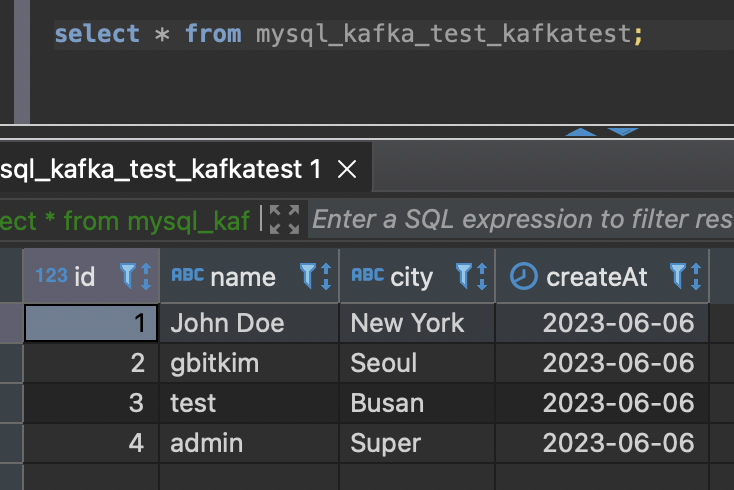Image resolution: width=734 pixels, height=490 pixels.
Task: Click the clock icon of createAt column
Action: (523, 276)
